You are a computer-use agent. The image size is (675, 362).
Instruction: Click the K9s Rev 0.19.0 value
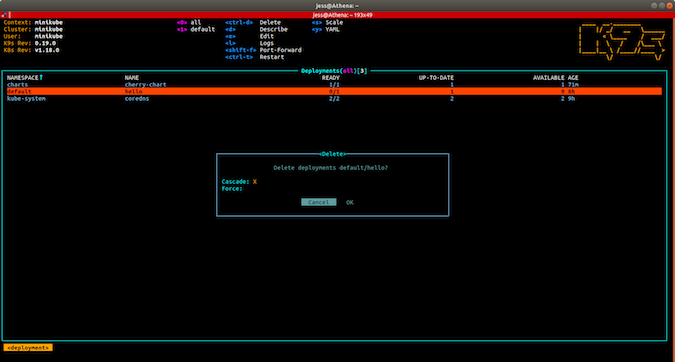click(x=45, y=43)
